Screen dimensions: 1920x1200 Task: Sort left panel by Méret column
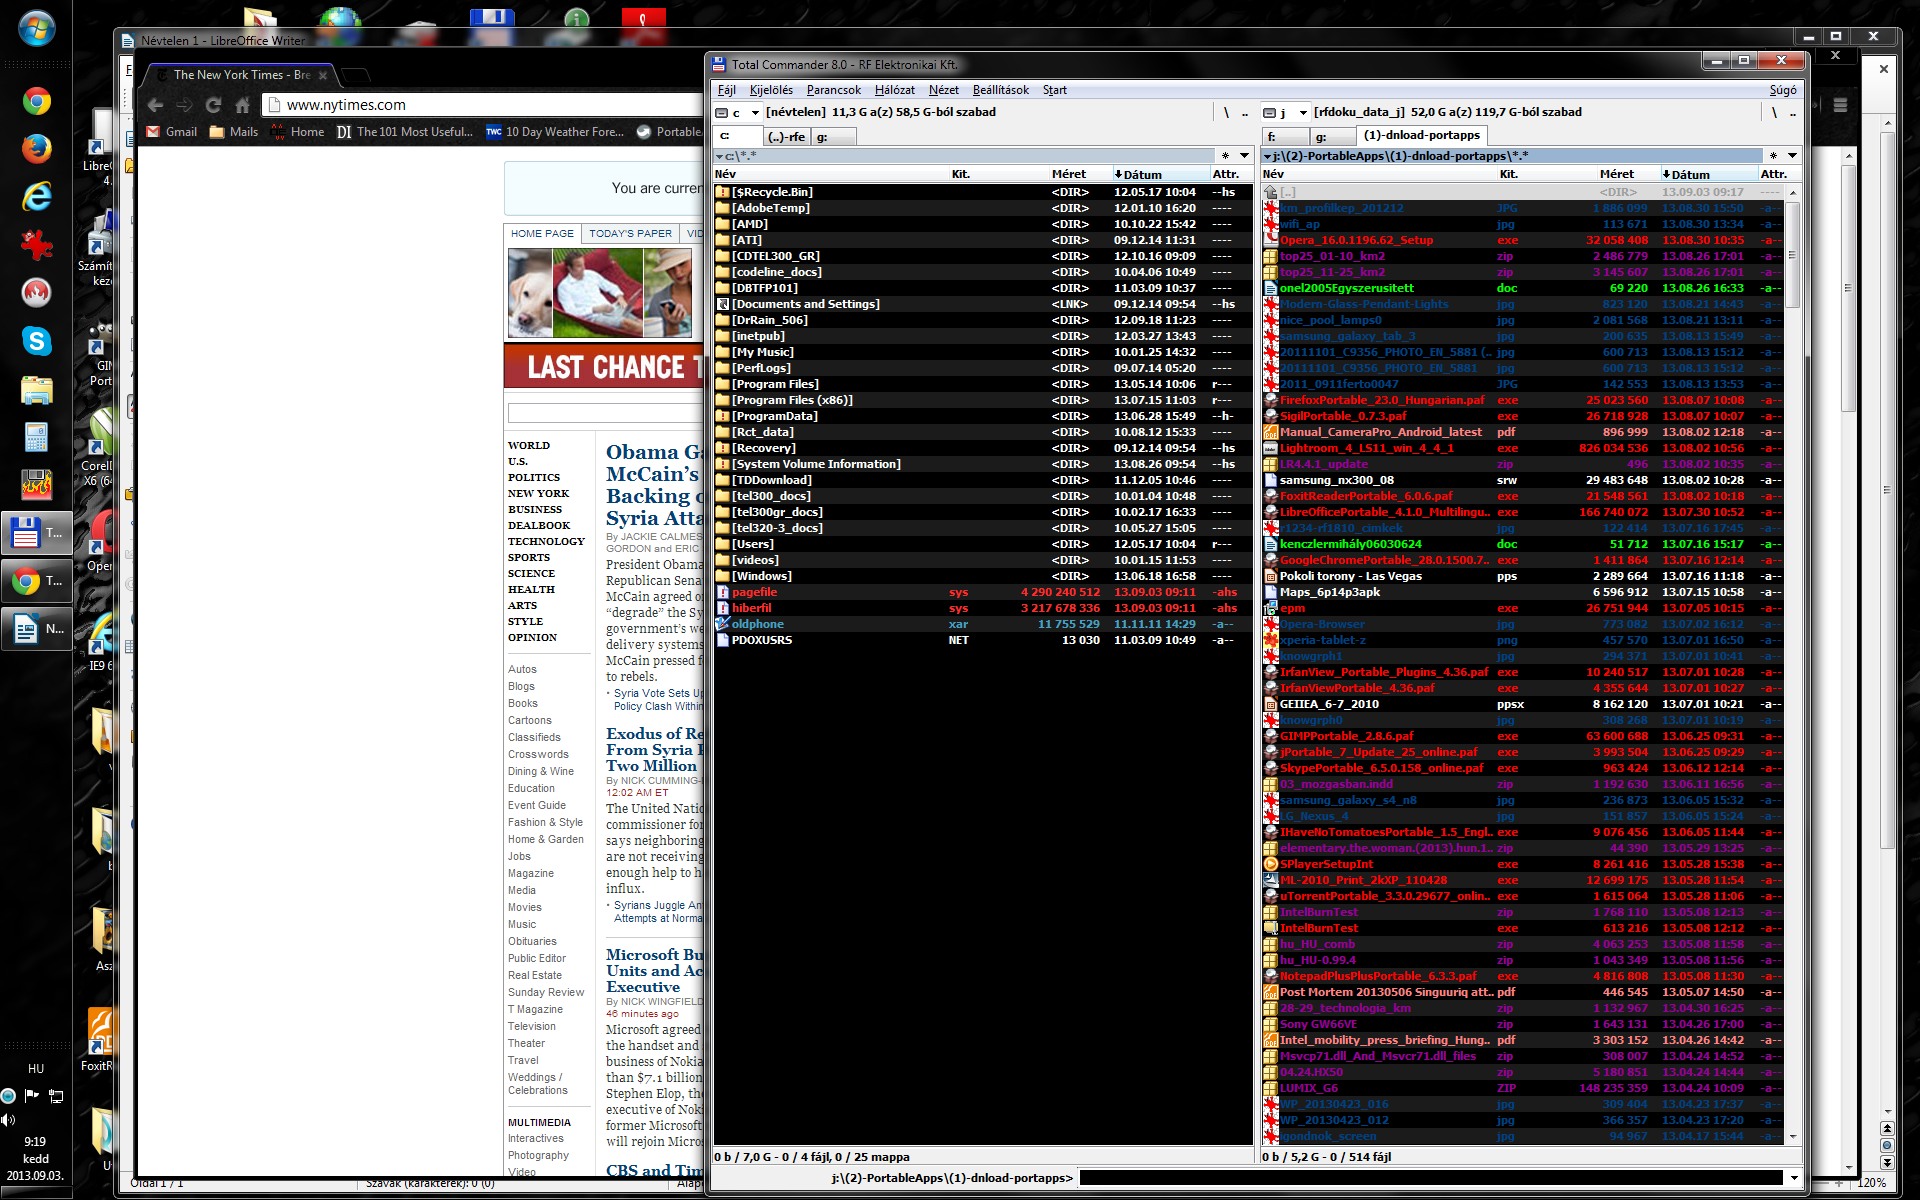coord(1068,174)
